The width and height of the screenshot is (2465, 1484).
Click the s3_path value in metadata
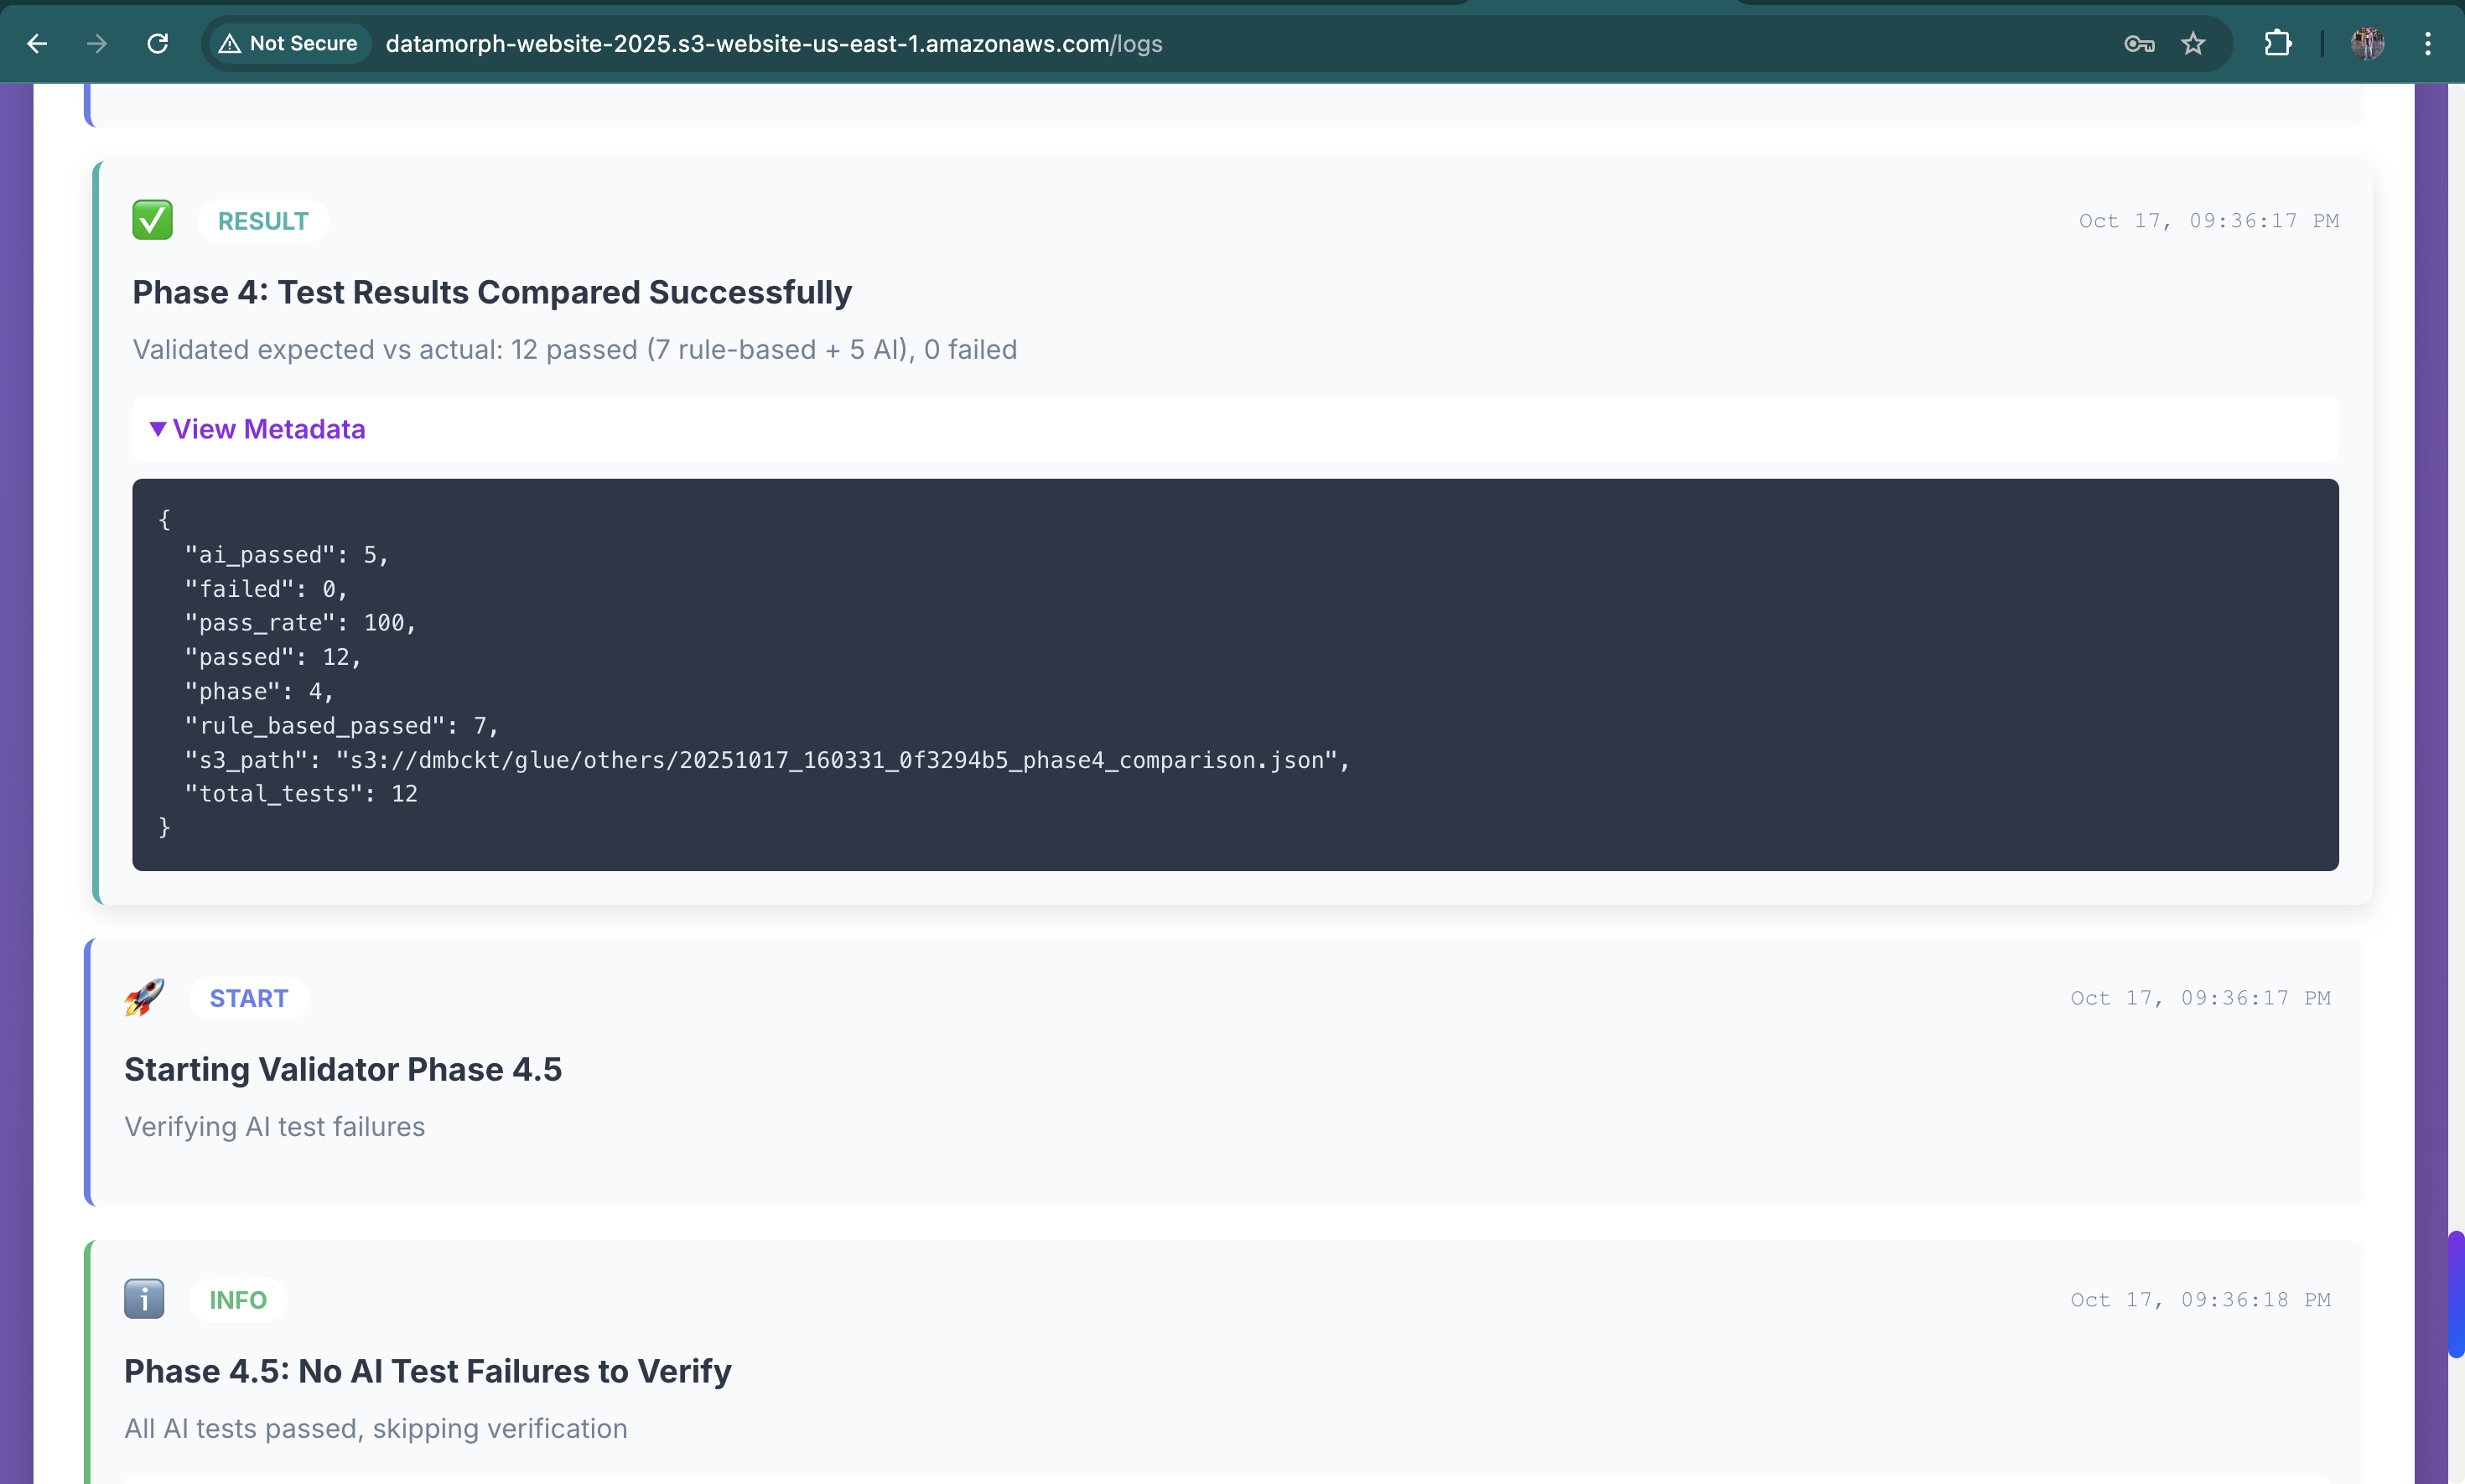(x=841, y=760)
